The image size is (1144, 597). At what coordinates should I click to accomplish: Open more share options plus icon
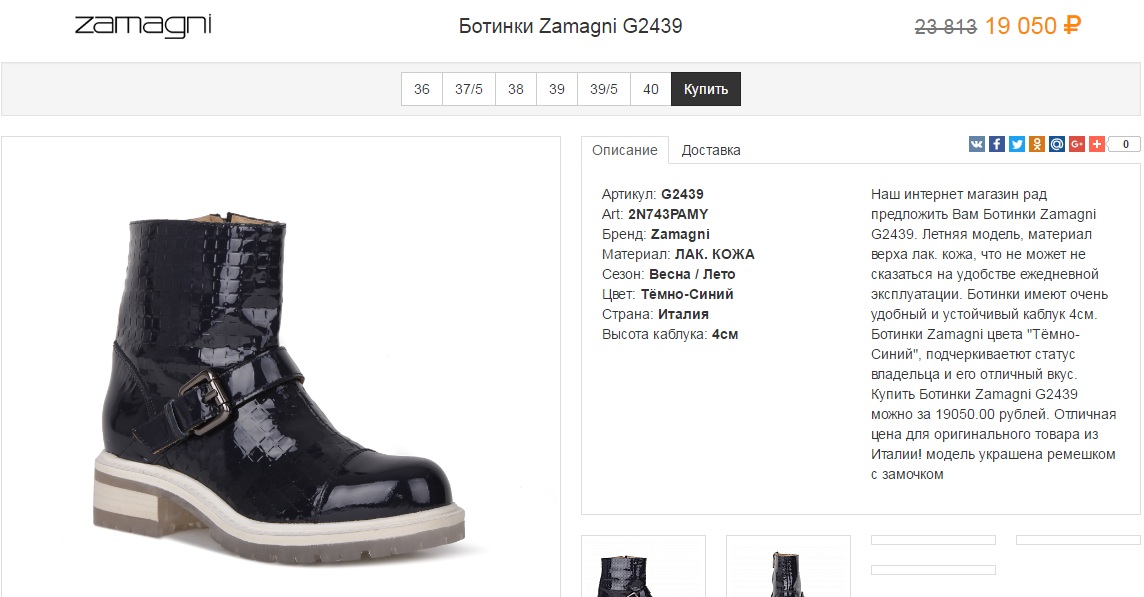click(1097, 144)
